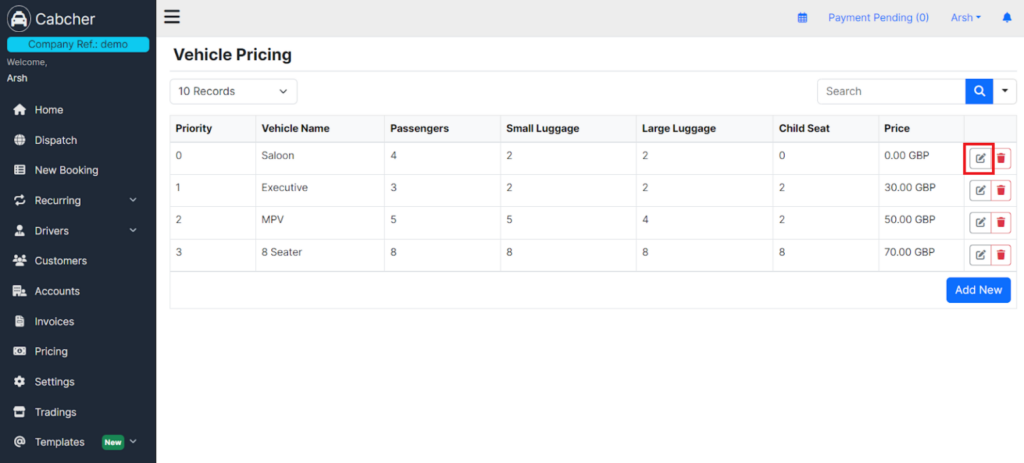Screen dimensions: 1024x463
Task: Edit the MPV vehicle pricing
Action: tap(980, 223)
